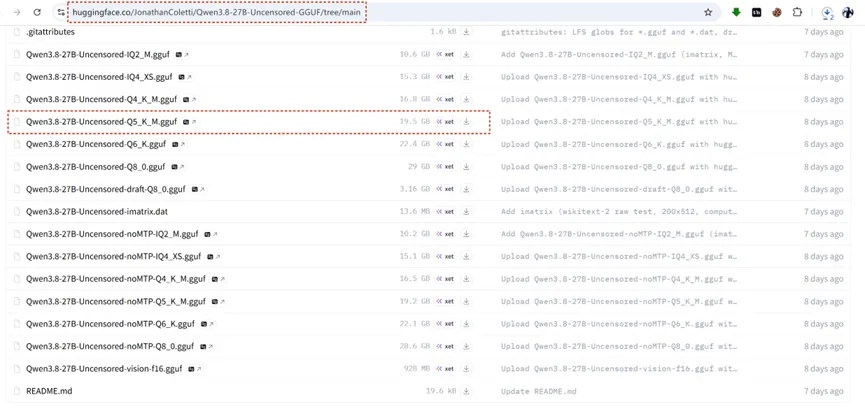The width and height of the screenshot is (865, 409).
Task: Open the noMTP-Q4_K_M.gguf file page
Action: click(116, 279)
